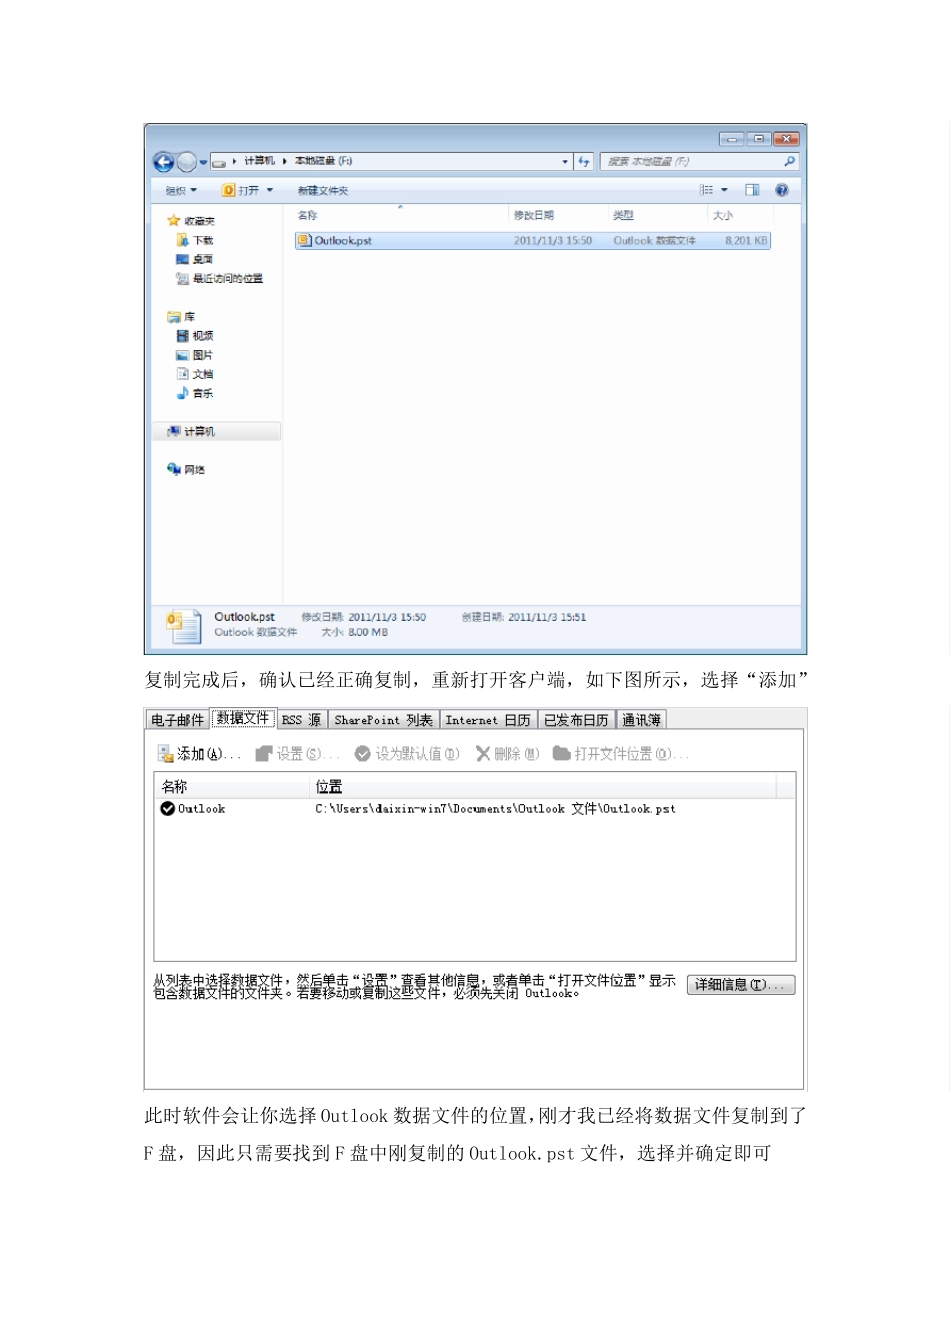
Task: Switch to the 已发布日历 tab
Action: (x=576, y=720)
